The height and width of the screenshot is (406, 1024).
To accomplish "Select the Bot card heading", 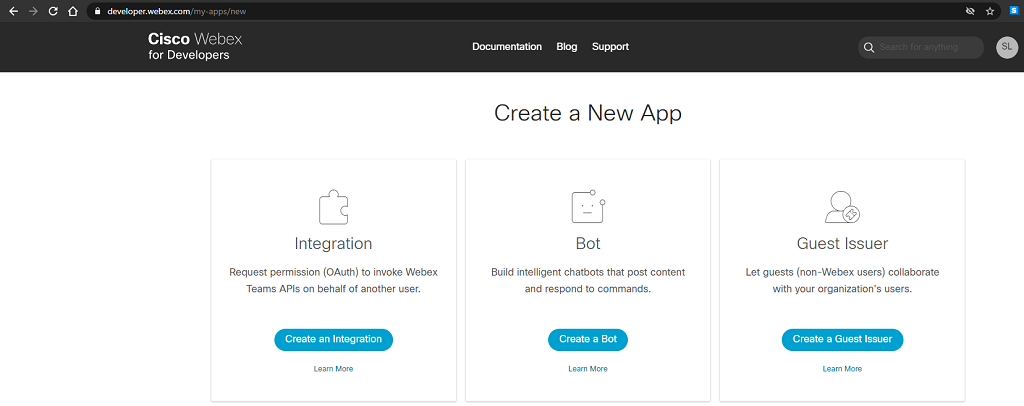I will [588, 244].
